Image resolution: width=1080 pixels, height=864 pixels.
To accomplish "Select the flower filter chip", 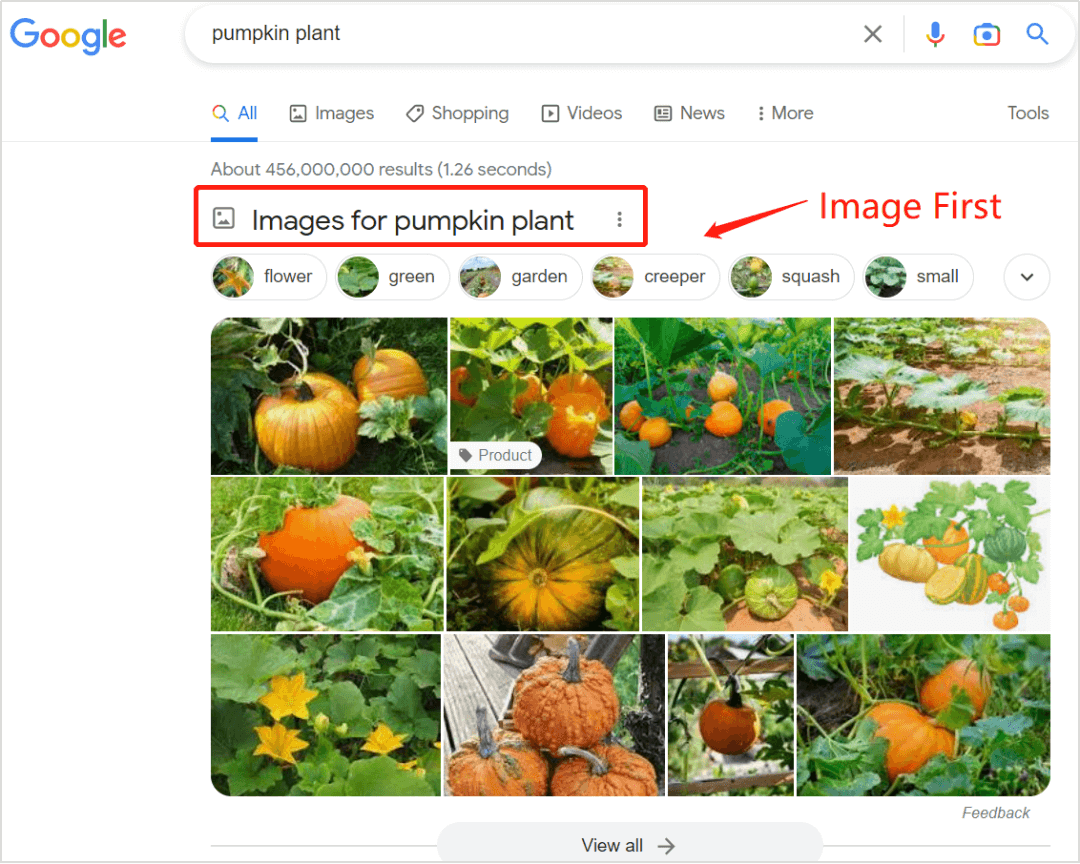I will click(x=269, y=277).
